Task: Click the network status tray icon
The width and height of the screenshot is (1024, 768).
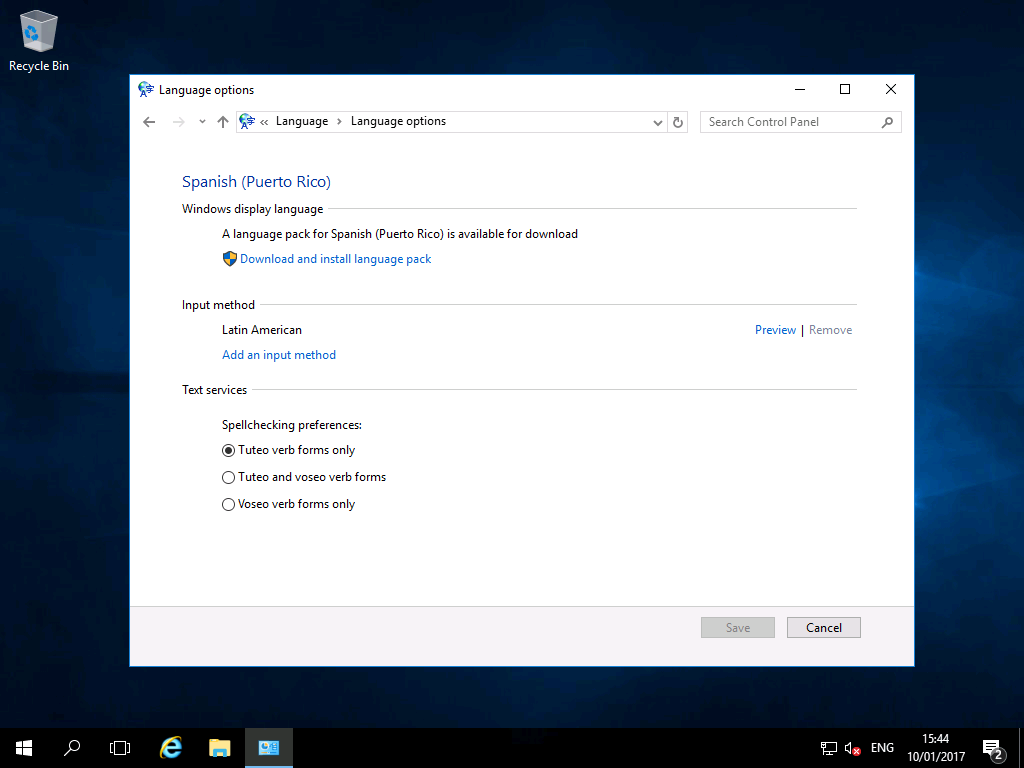Action: tap(829, 748)
